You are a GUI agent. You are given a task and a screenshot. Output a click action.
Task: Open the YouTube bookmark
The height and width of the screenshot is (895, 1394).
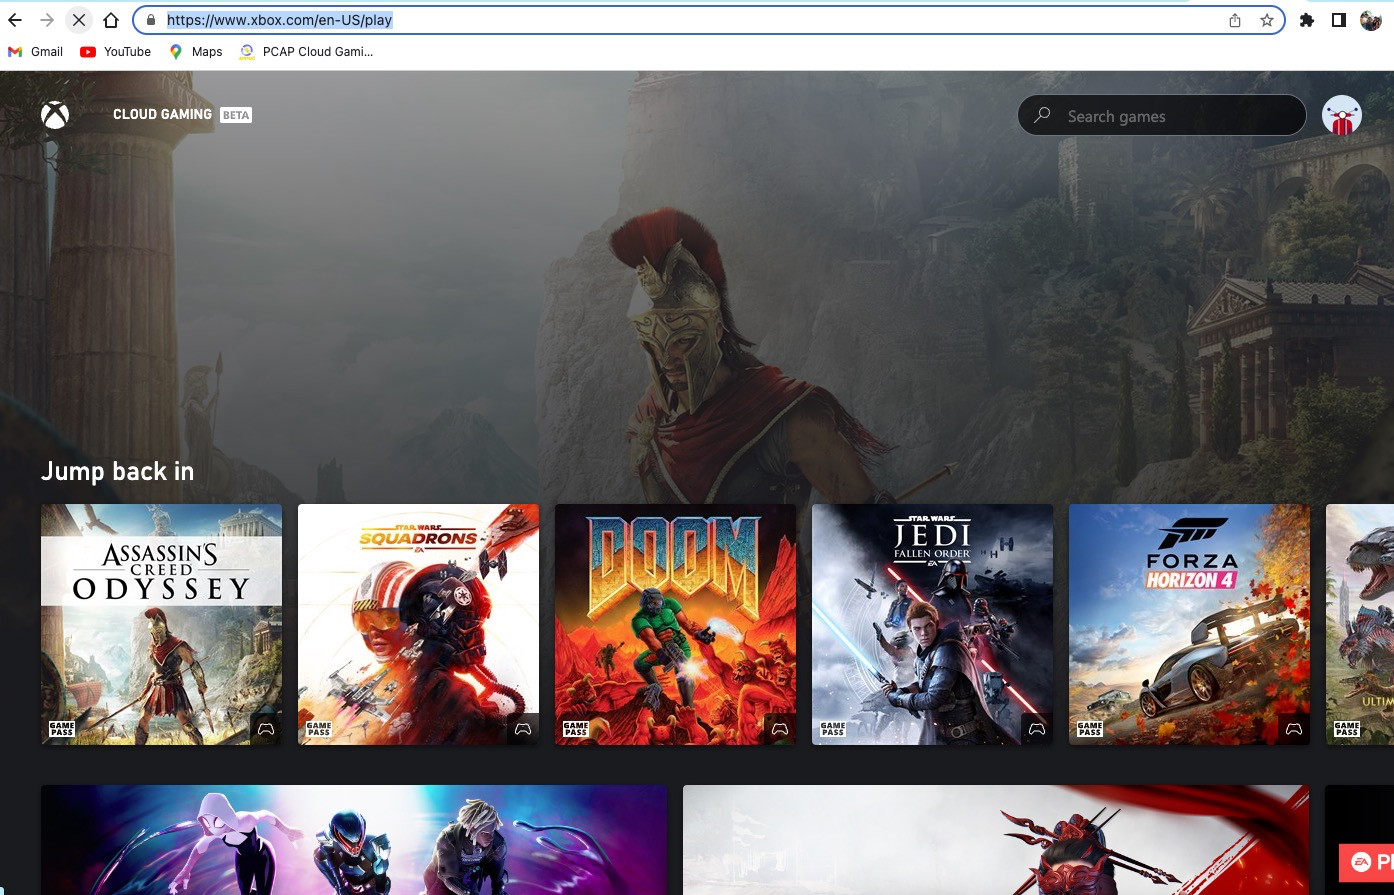[x=115, y=52]
